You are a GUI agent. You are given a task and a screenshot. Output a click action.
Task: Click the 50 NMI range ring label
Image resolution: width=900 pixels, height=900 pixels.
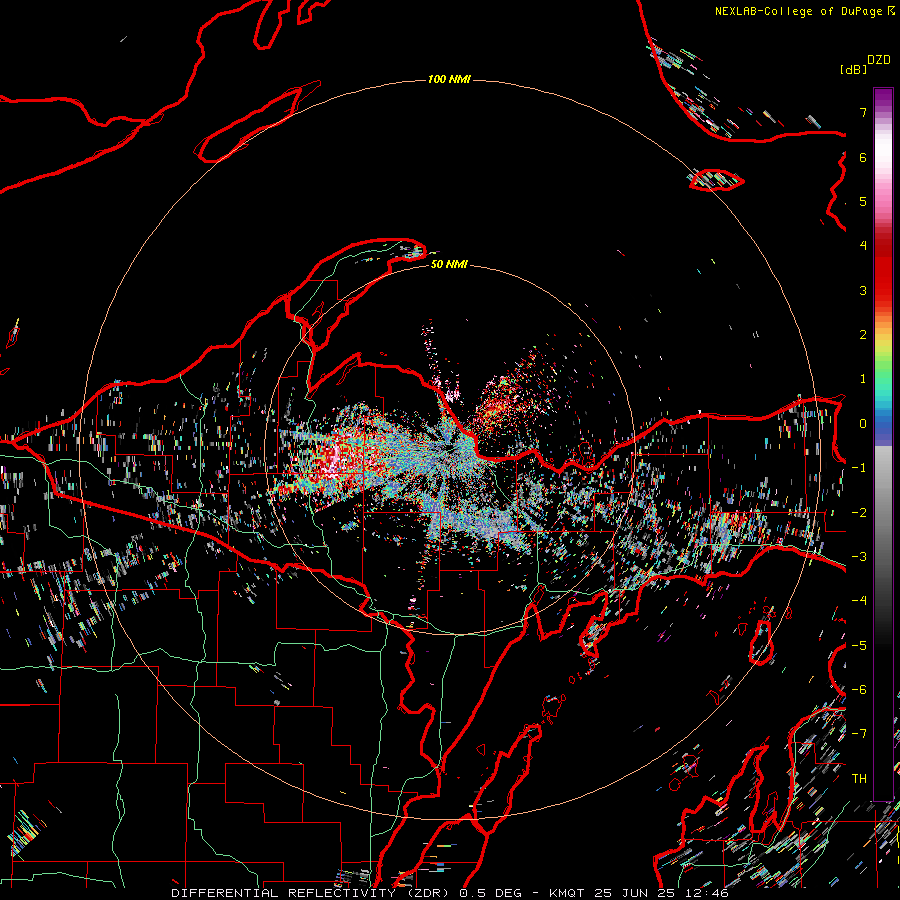[x=449, y=264]
